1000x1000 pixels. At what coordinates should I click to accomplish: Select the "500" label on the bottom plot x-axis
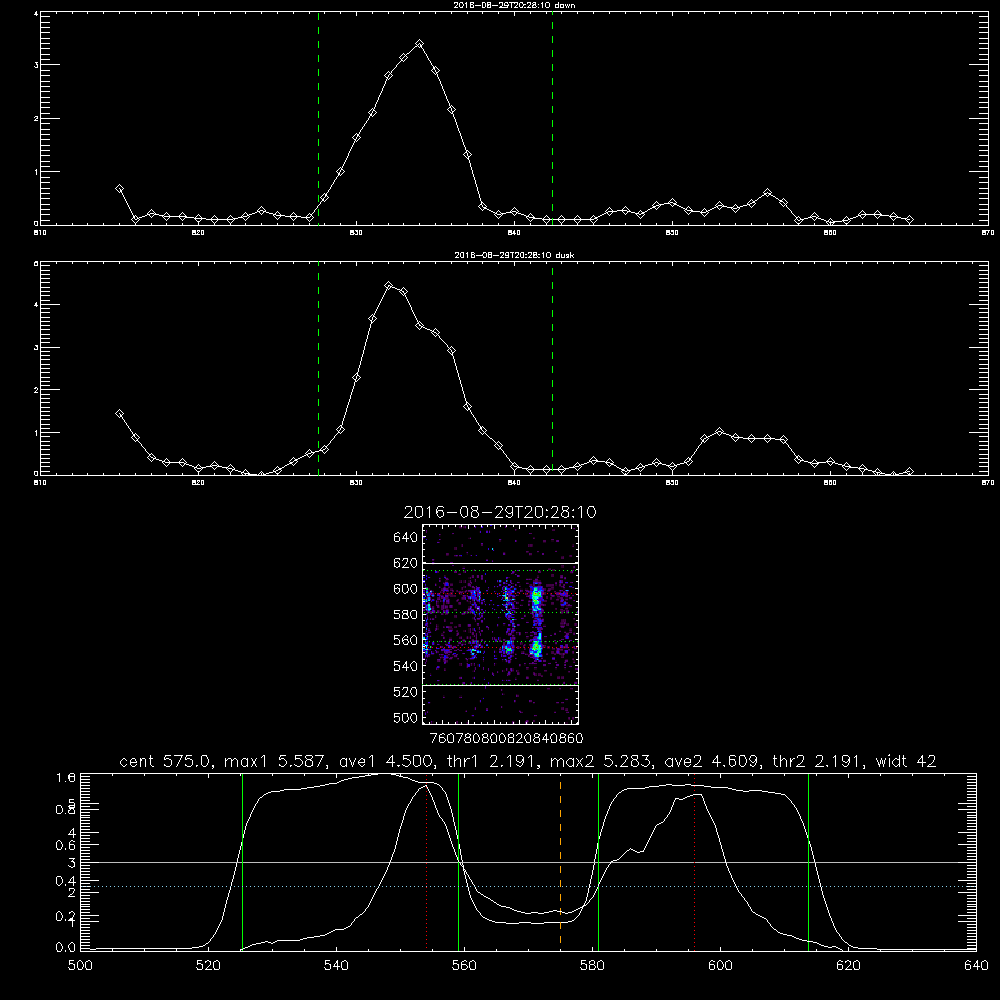coord(80,966)
